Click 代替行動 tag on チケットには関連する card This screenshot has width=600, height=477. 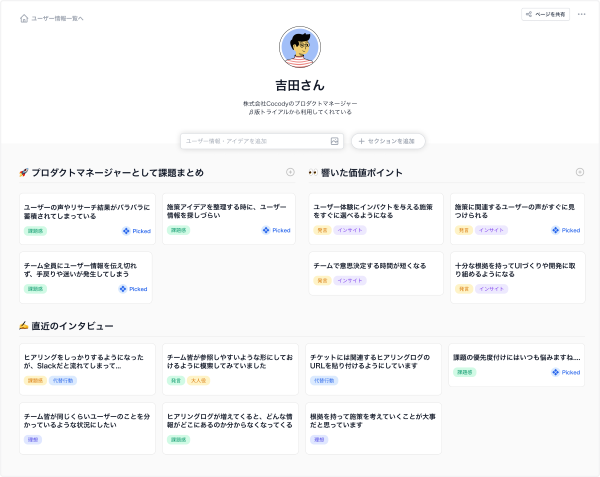click(324, 381)
